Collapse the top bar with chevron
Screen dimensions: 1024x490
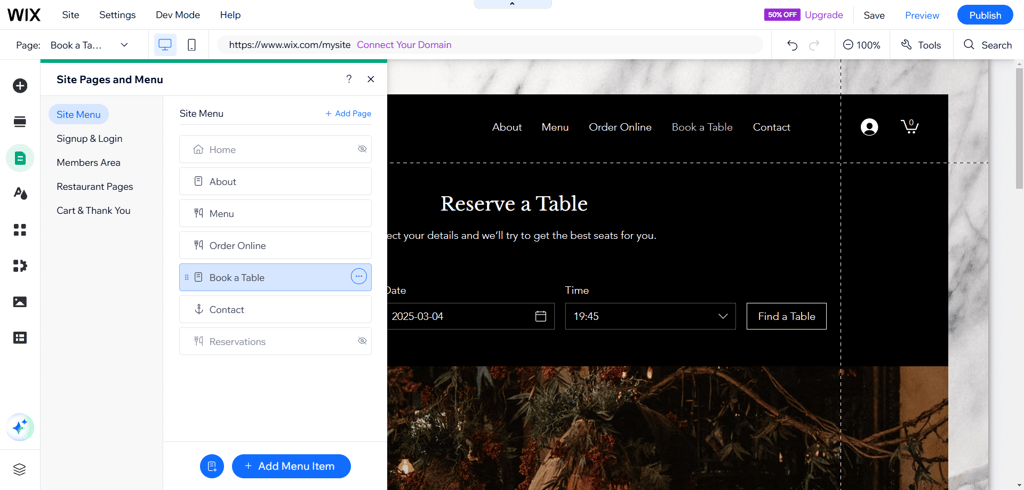(513, 4)
